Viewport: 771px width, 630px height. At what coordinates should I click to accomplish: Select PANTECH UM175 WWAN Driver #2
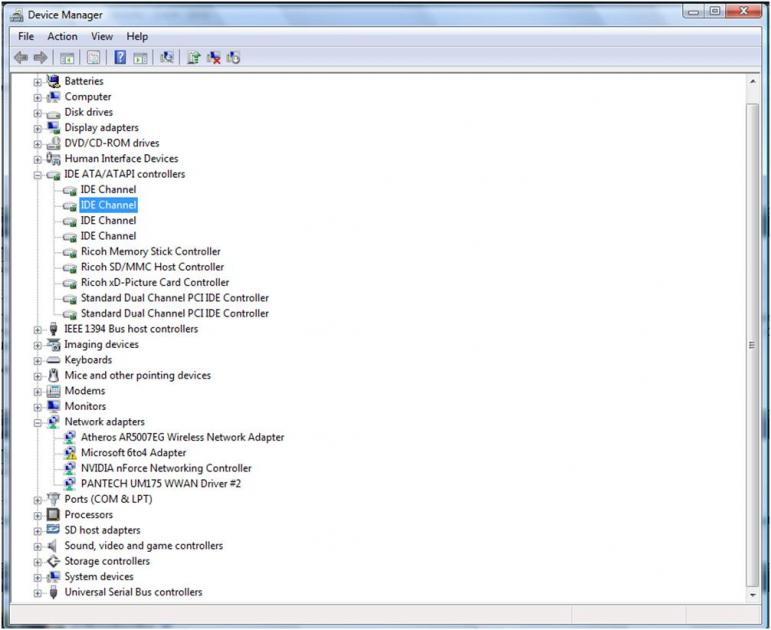point(161,483)
